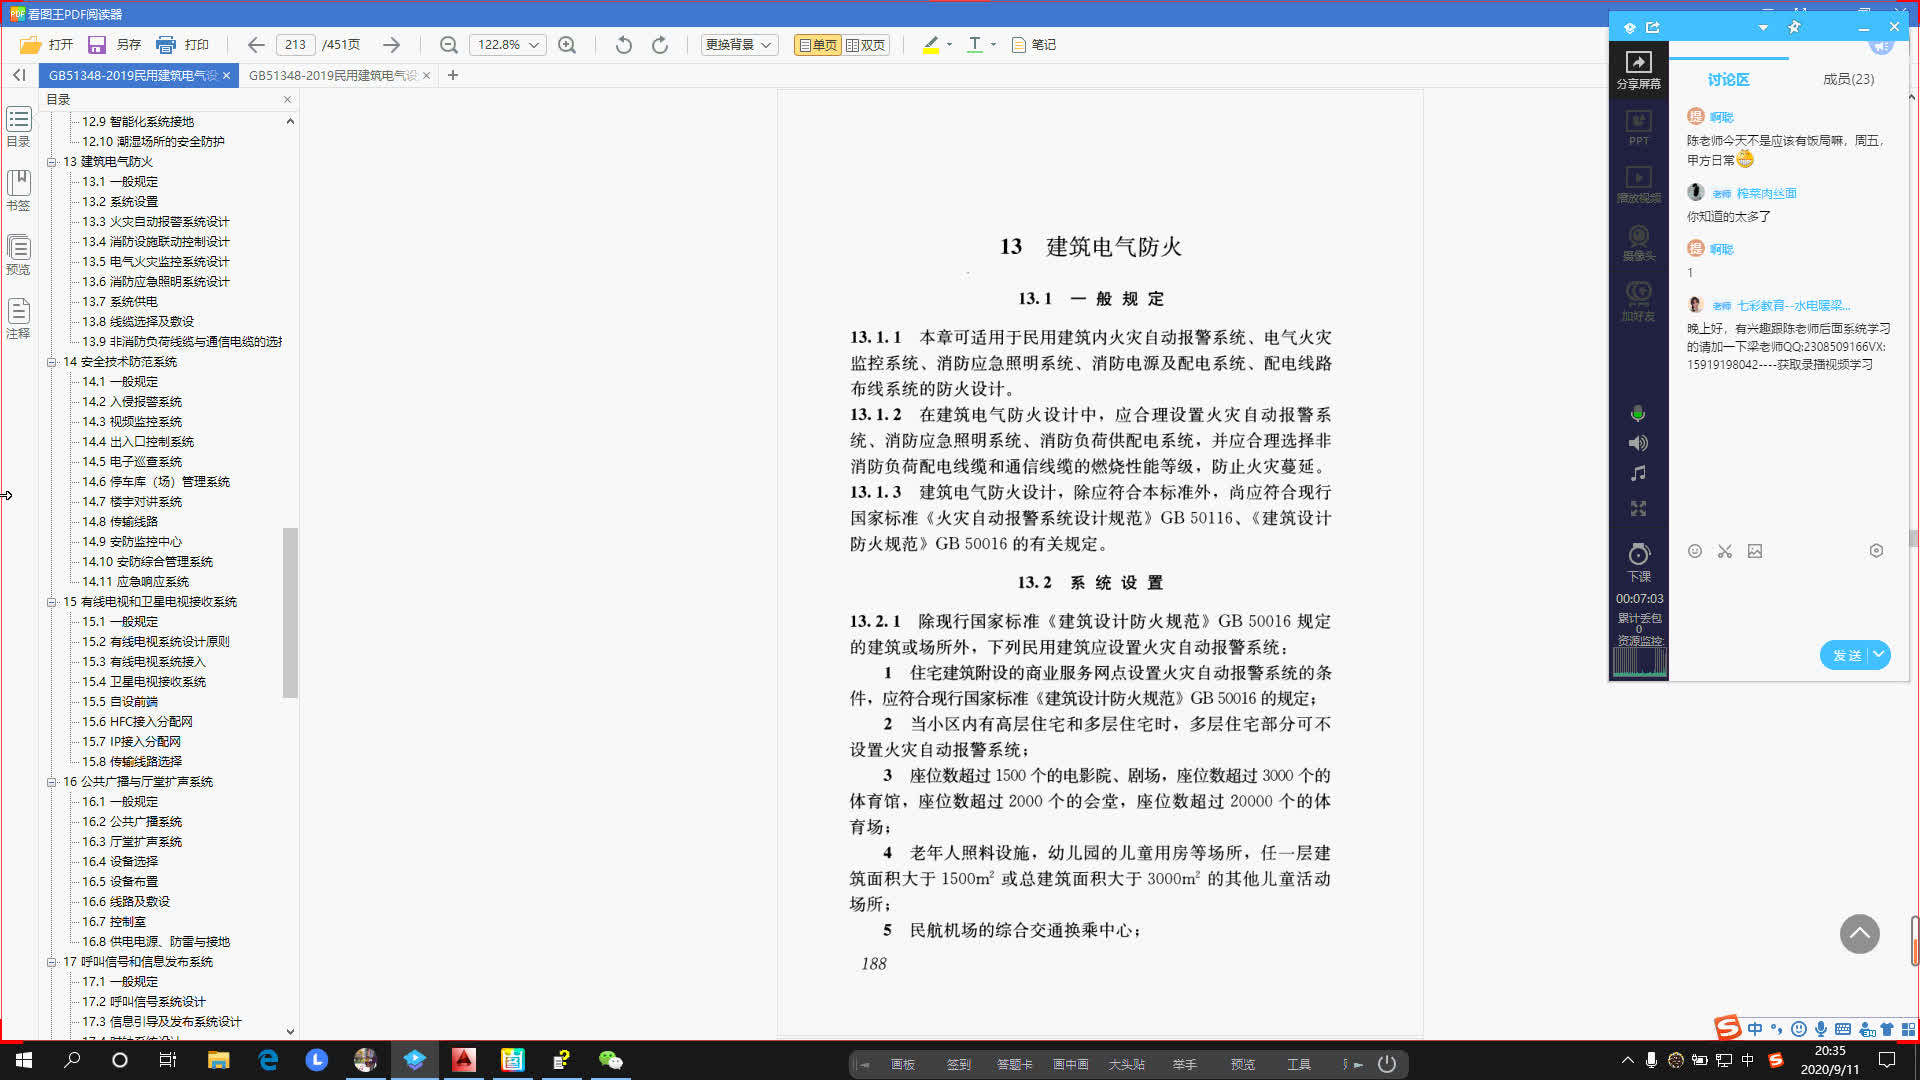The width and height of the screenshot is (1920, 1080).
Task: Click the insert image icon in chat
Action: 1755,551
